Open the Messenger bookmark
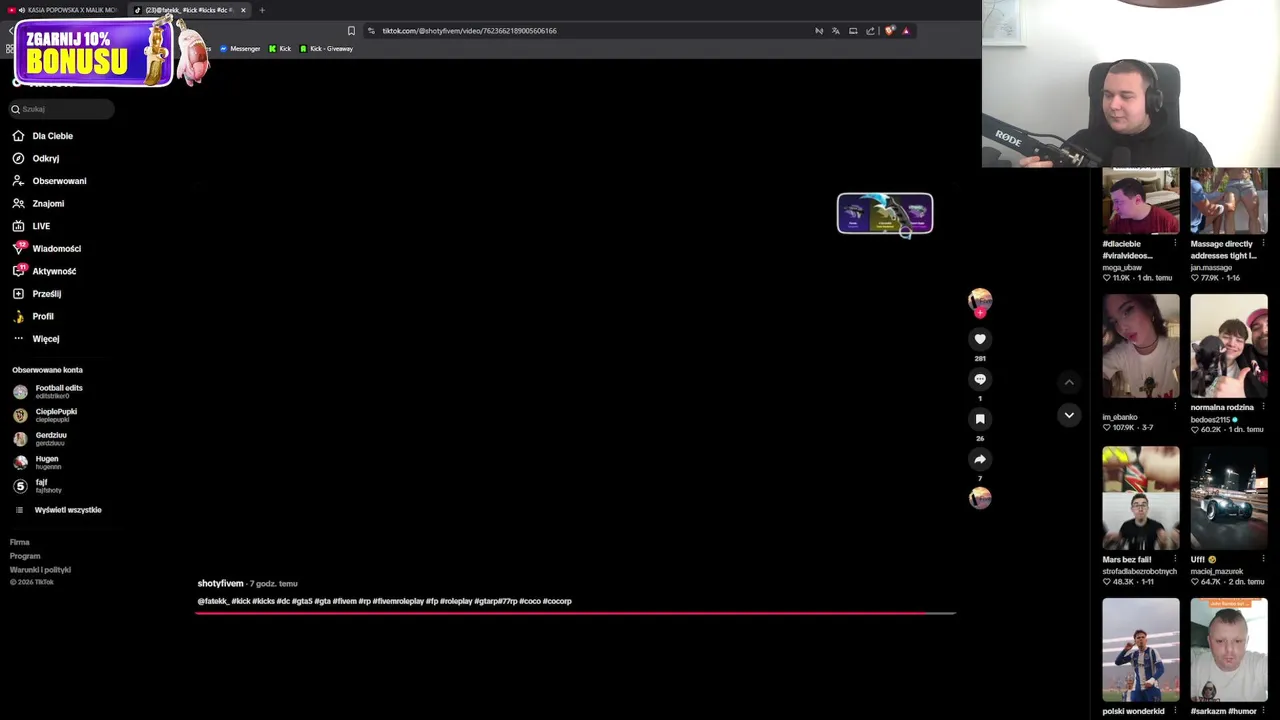 click(x=239, y=49)
